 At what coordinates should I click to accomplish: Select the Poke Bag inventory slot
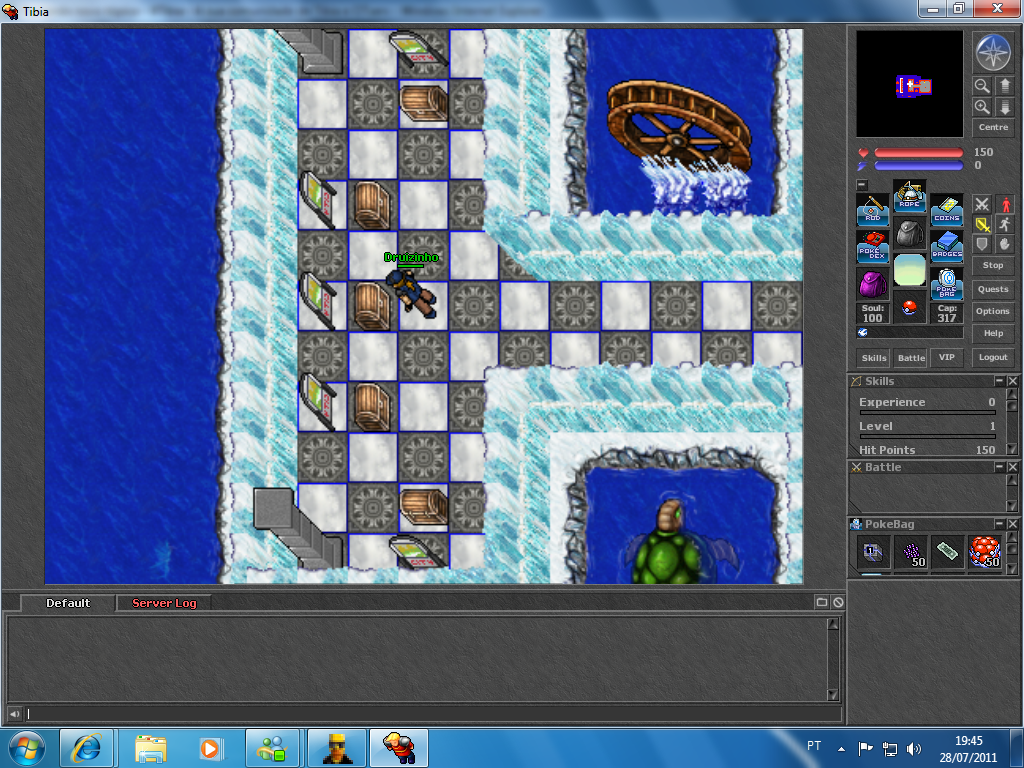946,283
